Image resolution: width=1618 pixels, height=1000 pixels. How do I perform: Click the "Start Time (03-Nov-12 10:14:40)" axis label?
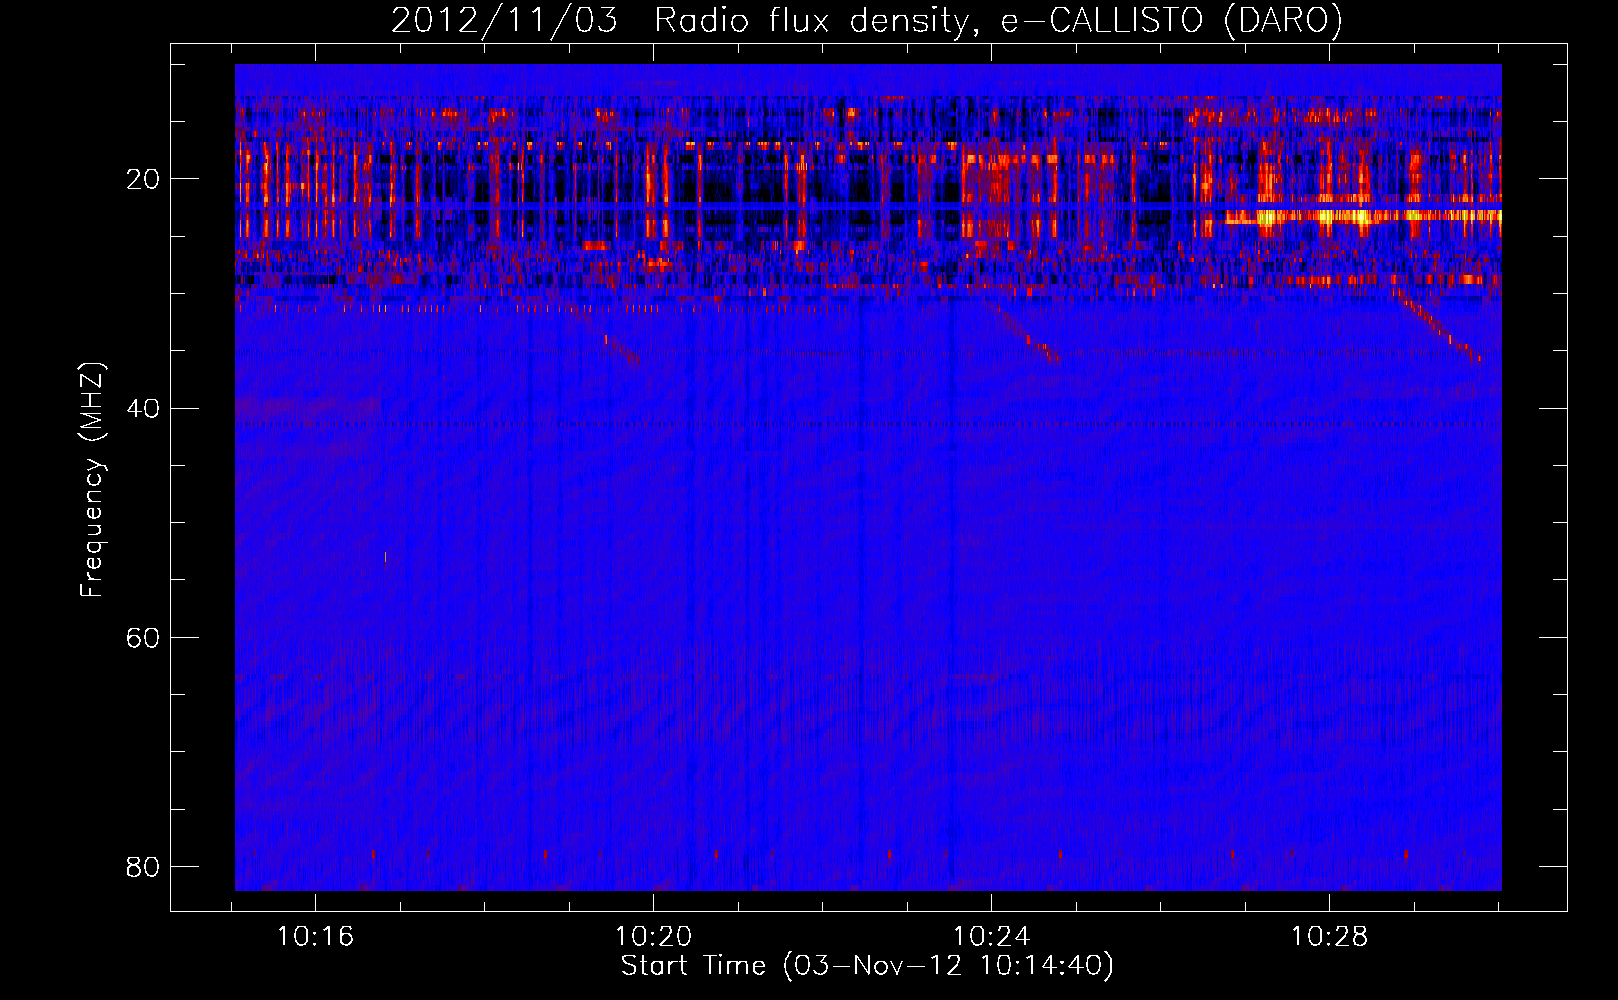point(867,966)
